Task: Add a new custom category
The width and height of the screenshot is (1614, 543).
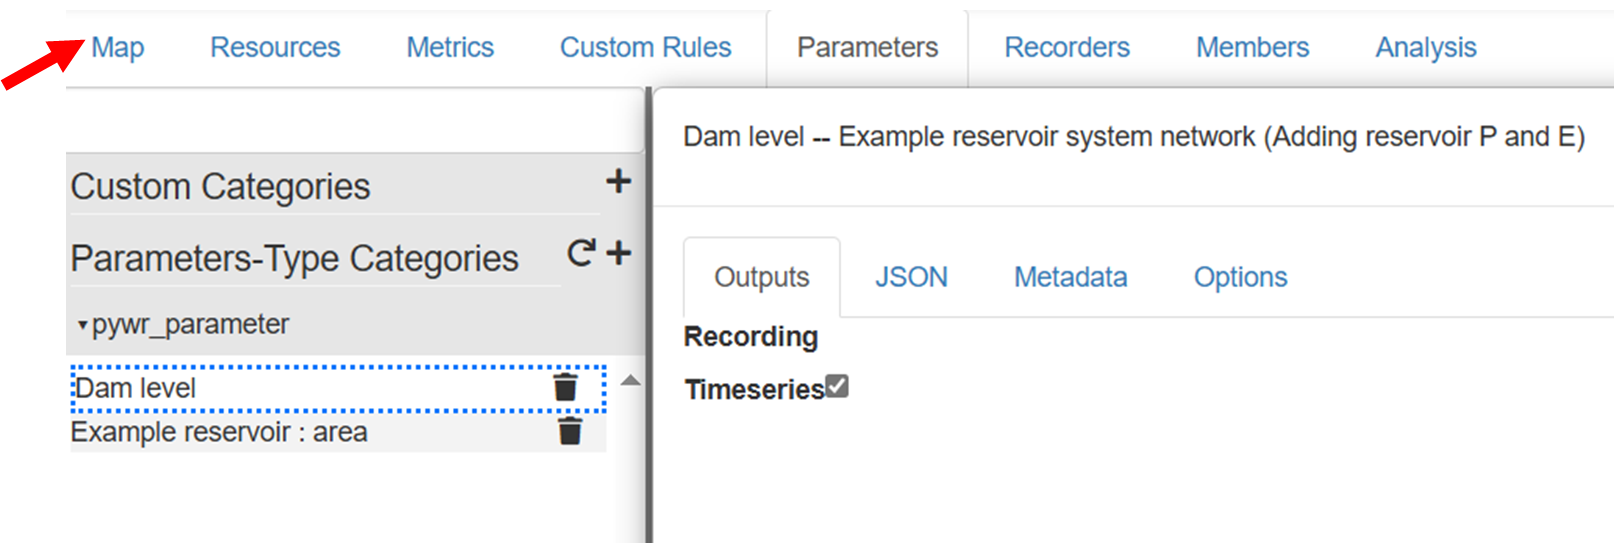Action: (x=618, y=181)
